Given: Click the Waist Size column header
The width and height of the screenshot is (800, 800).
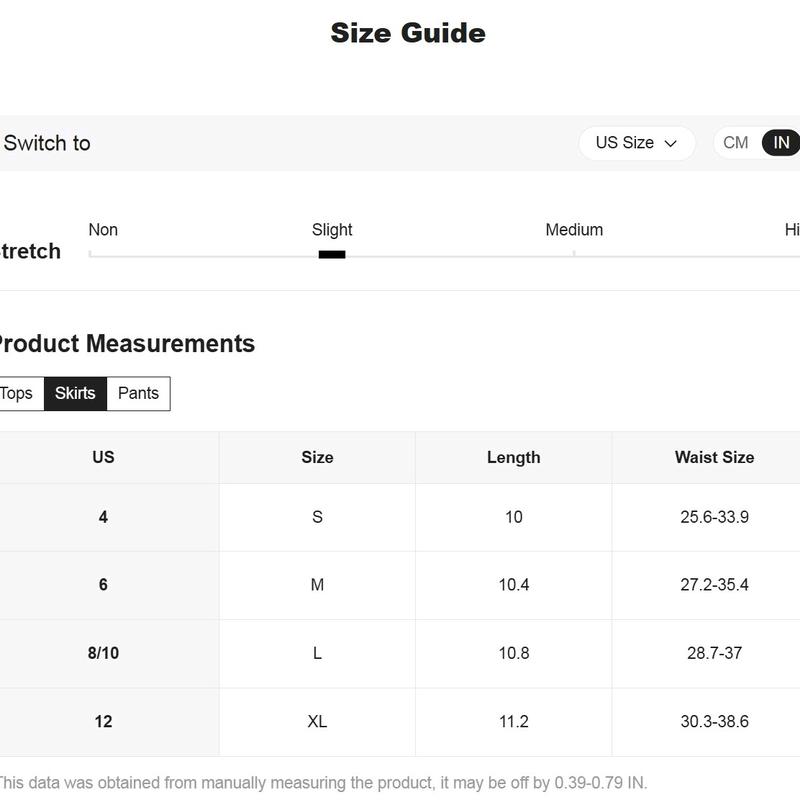Looking at the screenshot, I should [714, 457].
